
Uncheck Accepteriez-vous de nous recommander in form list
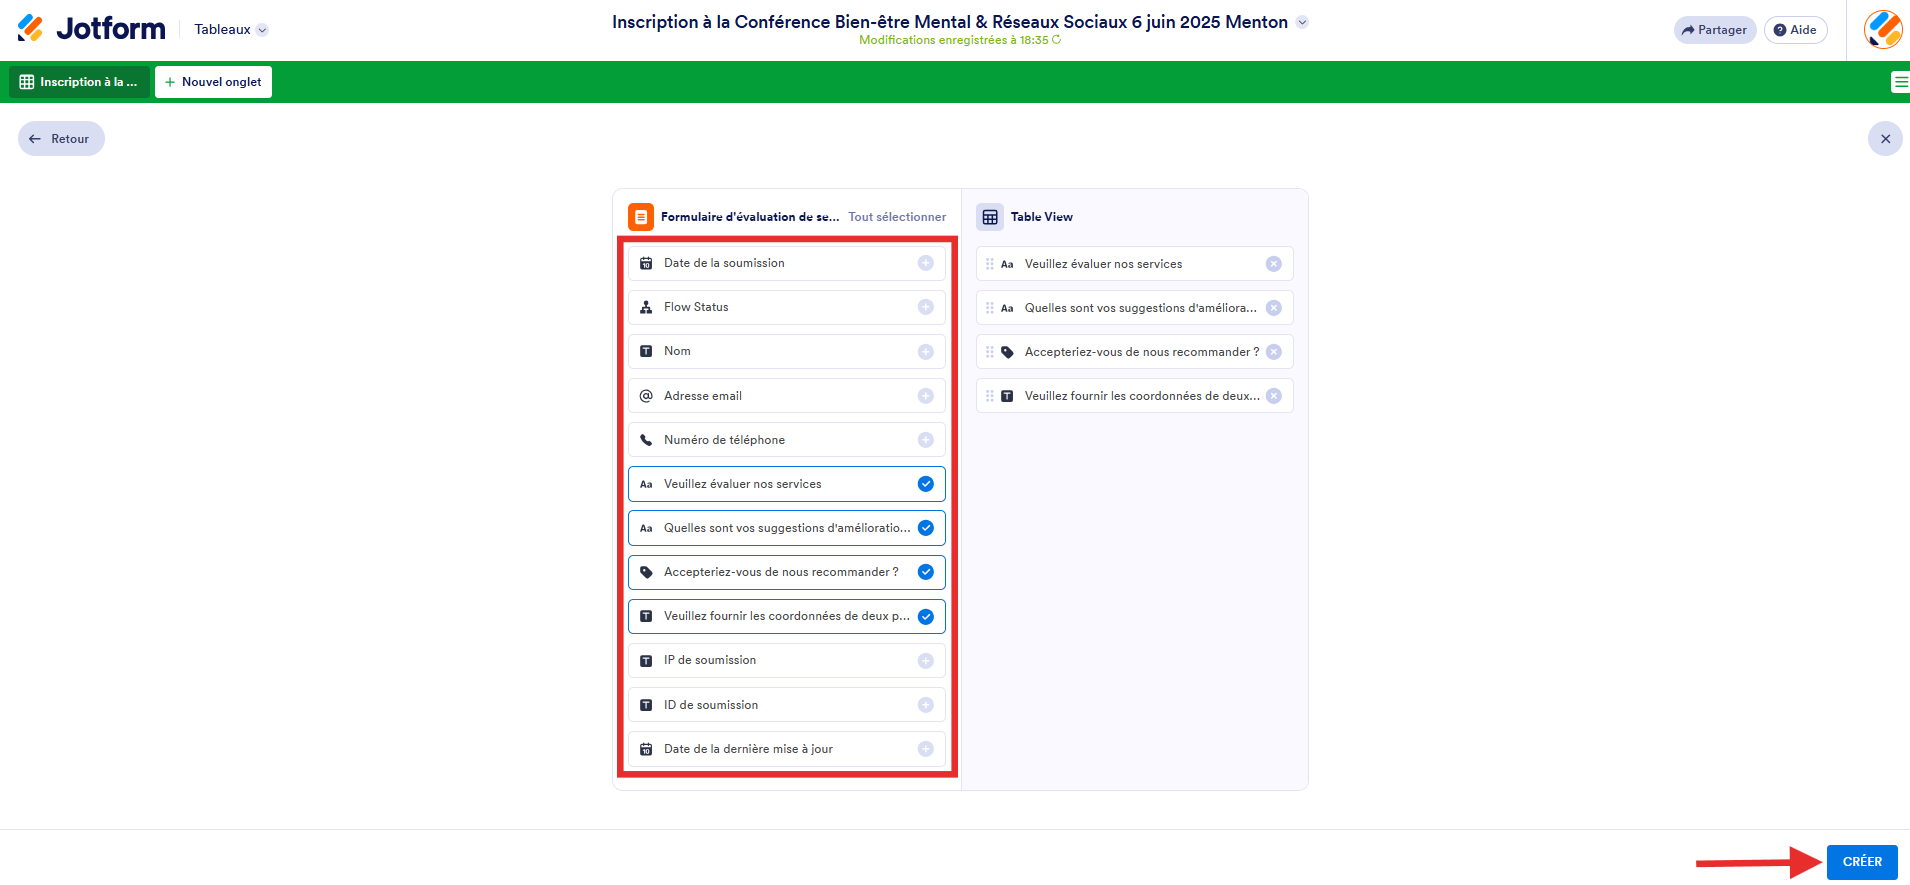[x=925, y=572]
